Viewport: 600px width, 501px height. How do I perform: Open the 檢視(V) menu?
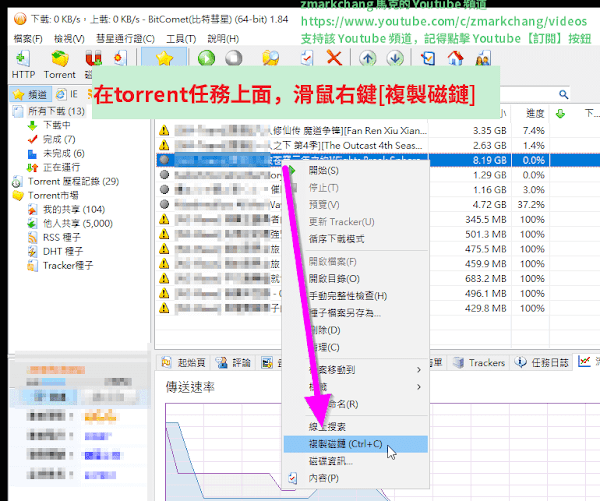pos(69,39)
